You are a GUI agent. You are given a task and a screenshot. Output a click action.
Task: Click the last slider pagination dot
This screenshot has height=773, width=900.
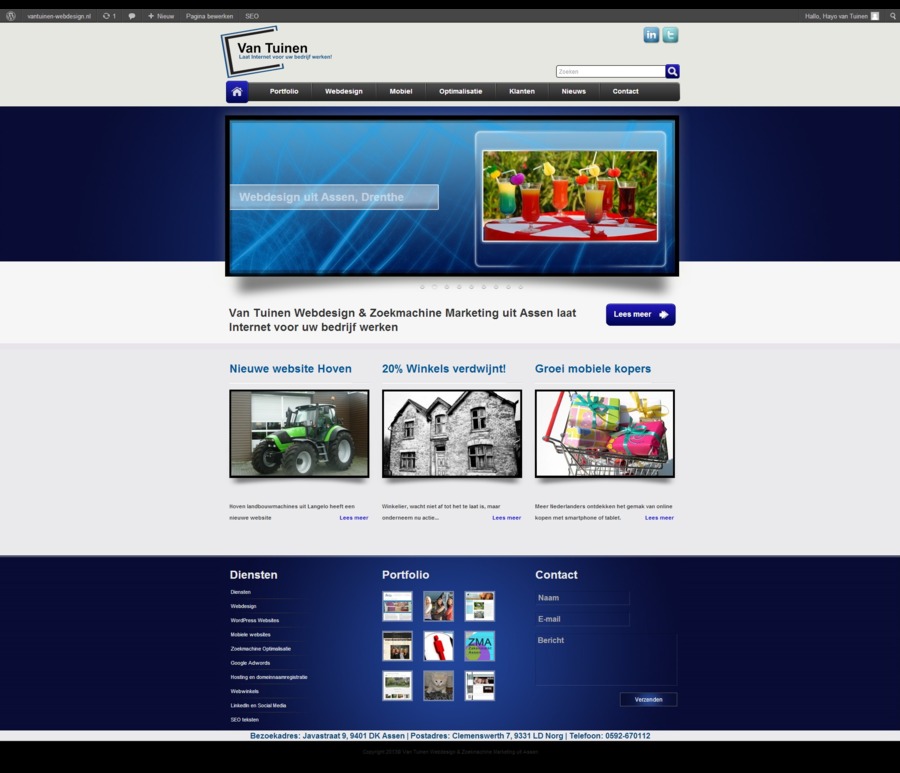(x=521, y=286)
